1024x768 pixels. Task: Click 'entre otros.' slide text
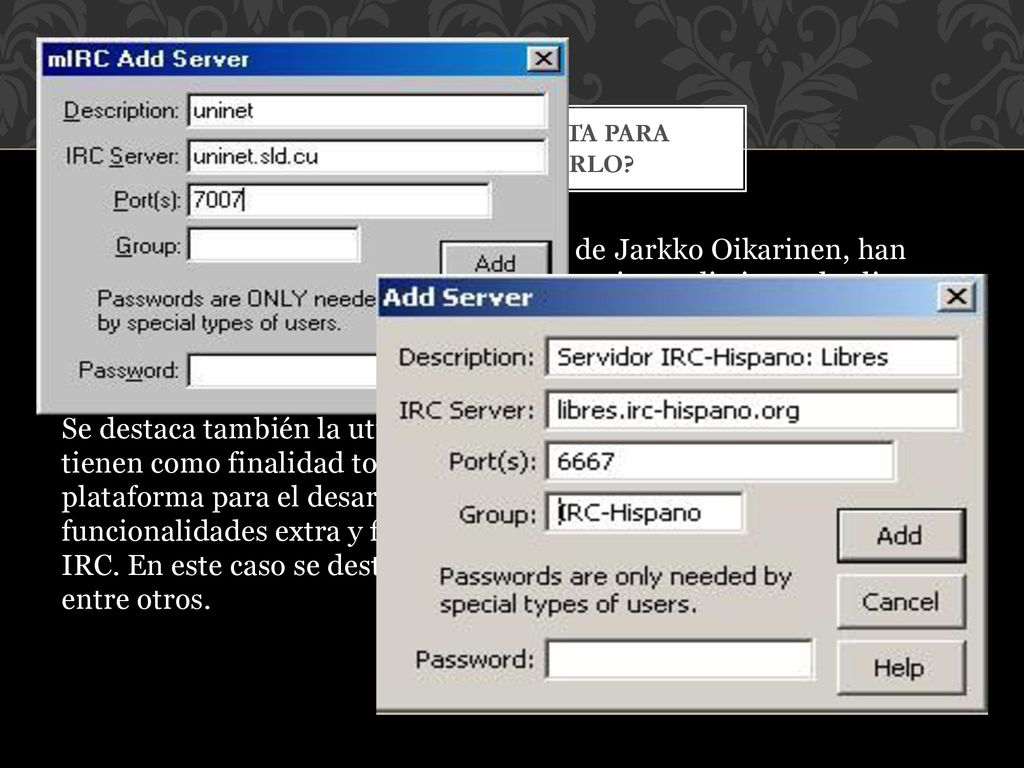[136, 599]
